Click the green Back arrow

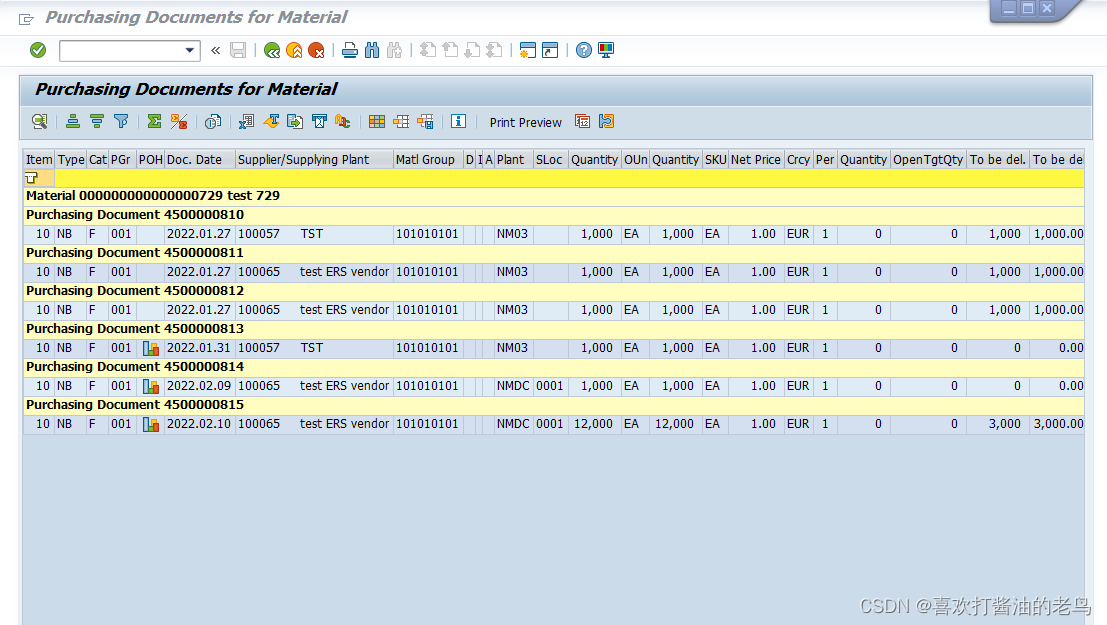[271, 50]
